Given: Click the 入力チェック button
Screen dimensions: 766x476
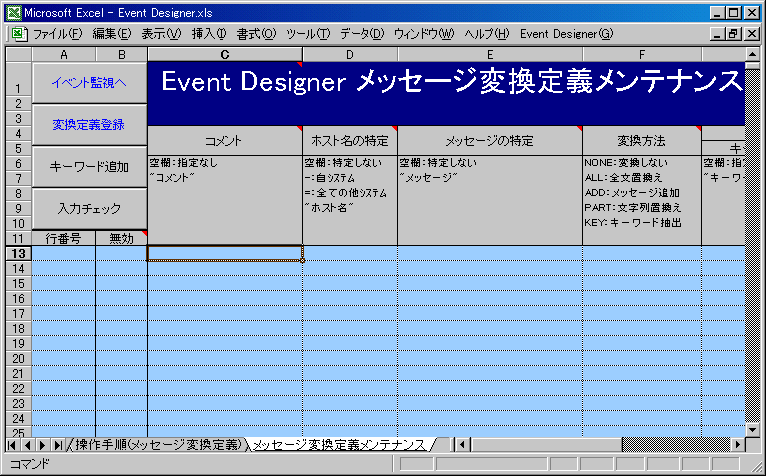Looking at the screenshot, I should pos(89,209).
